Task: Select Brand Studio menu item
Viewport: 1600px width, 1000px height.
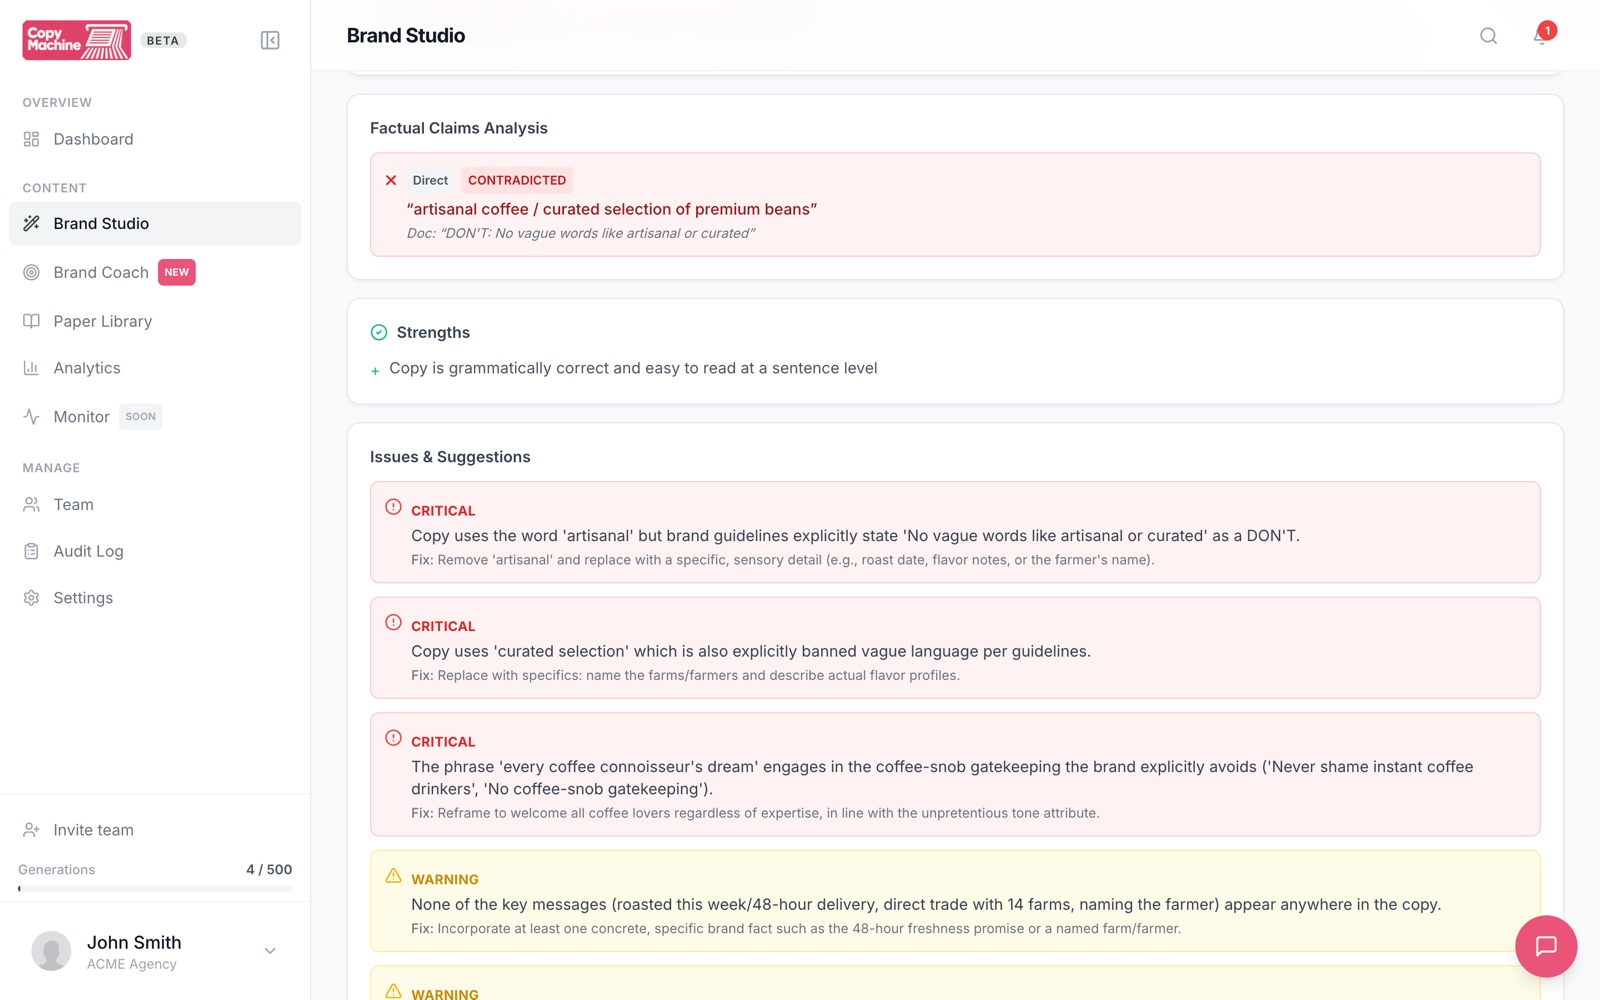Action: 155,223
